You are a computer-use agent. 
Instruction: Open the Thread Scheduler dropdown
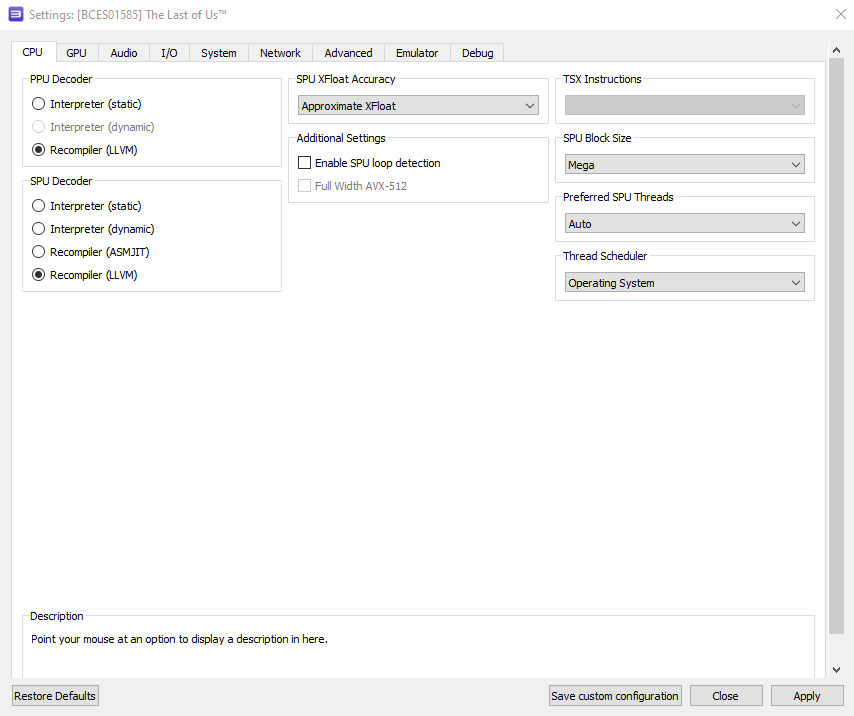(x=684, y=283)
